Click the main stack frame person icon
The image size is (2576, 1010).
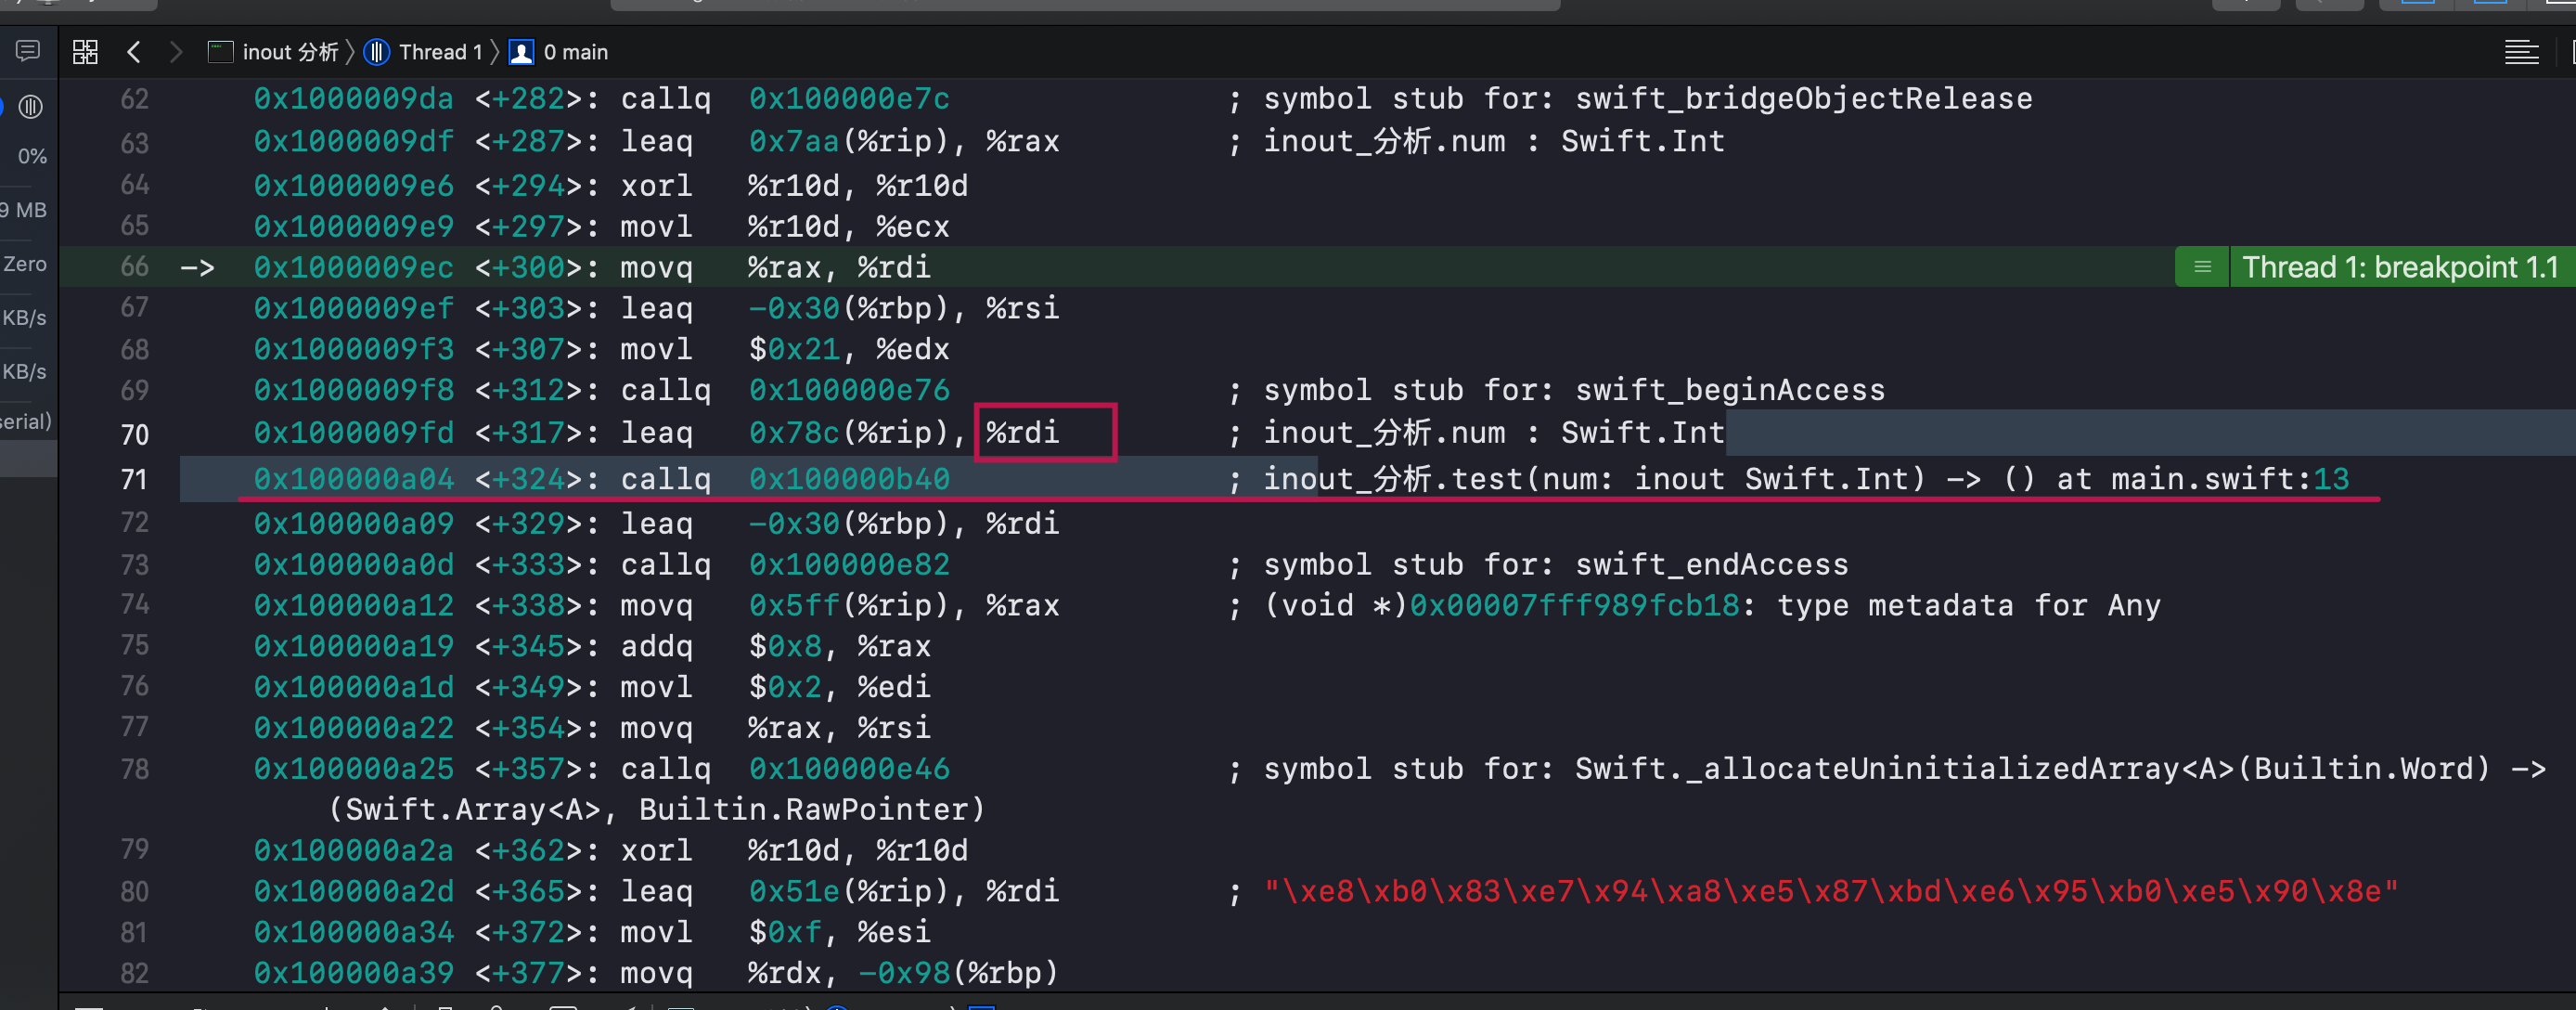click(x=521, y=52)
